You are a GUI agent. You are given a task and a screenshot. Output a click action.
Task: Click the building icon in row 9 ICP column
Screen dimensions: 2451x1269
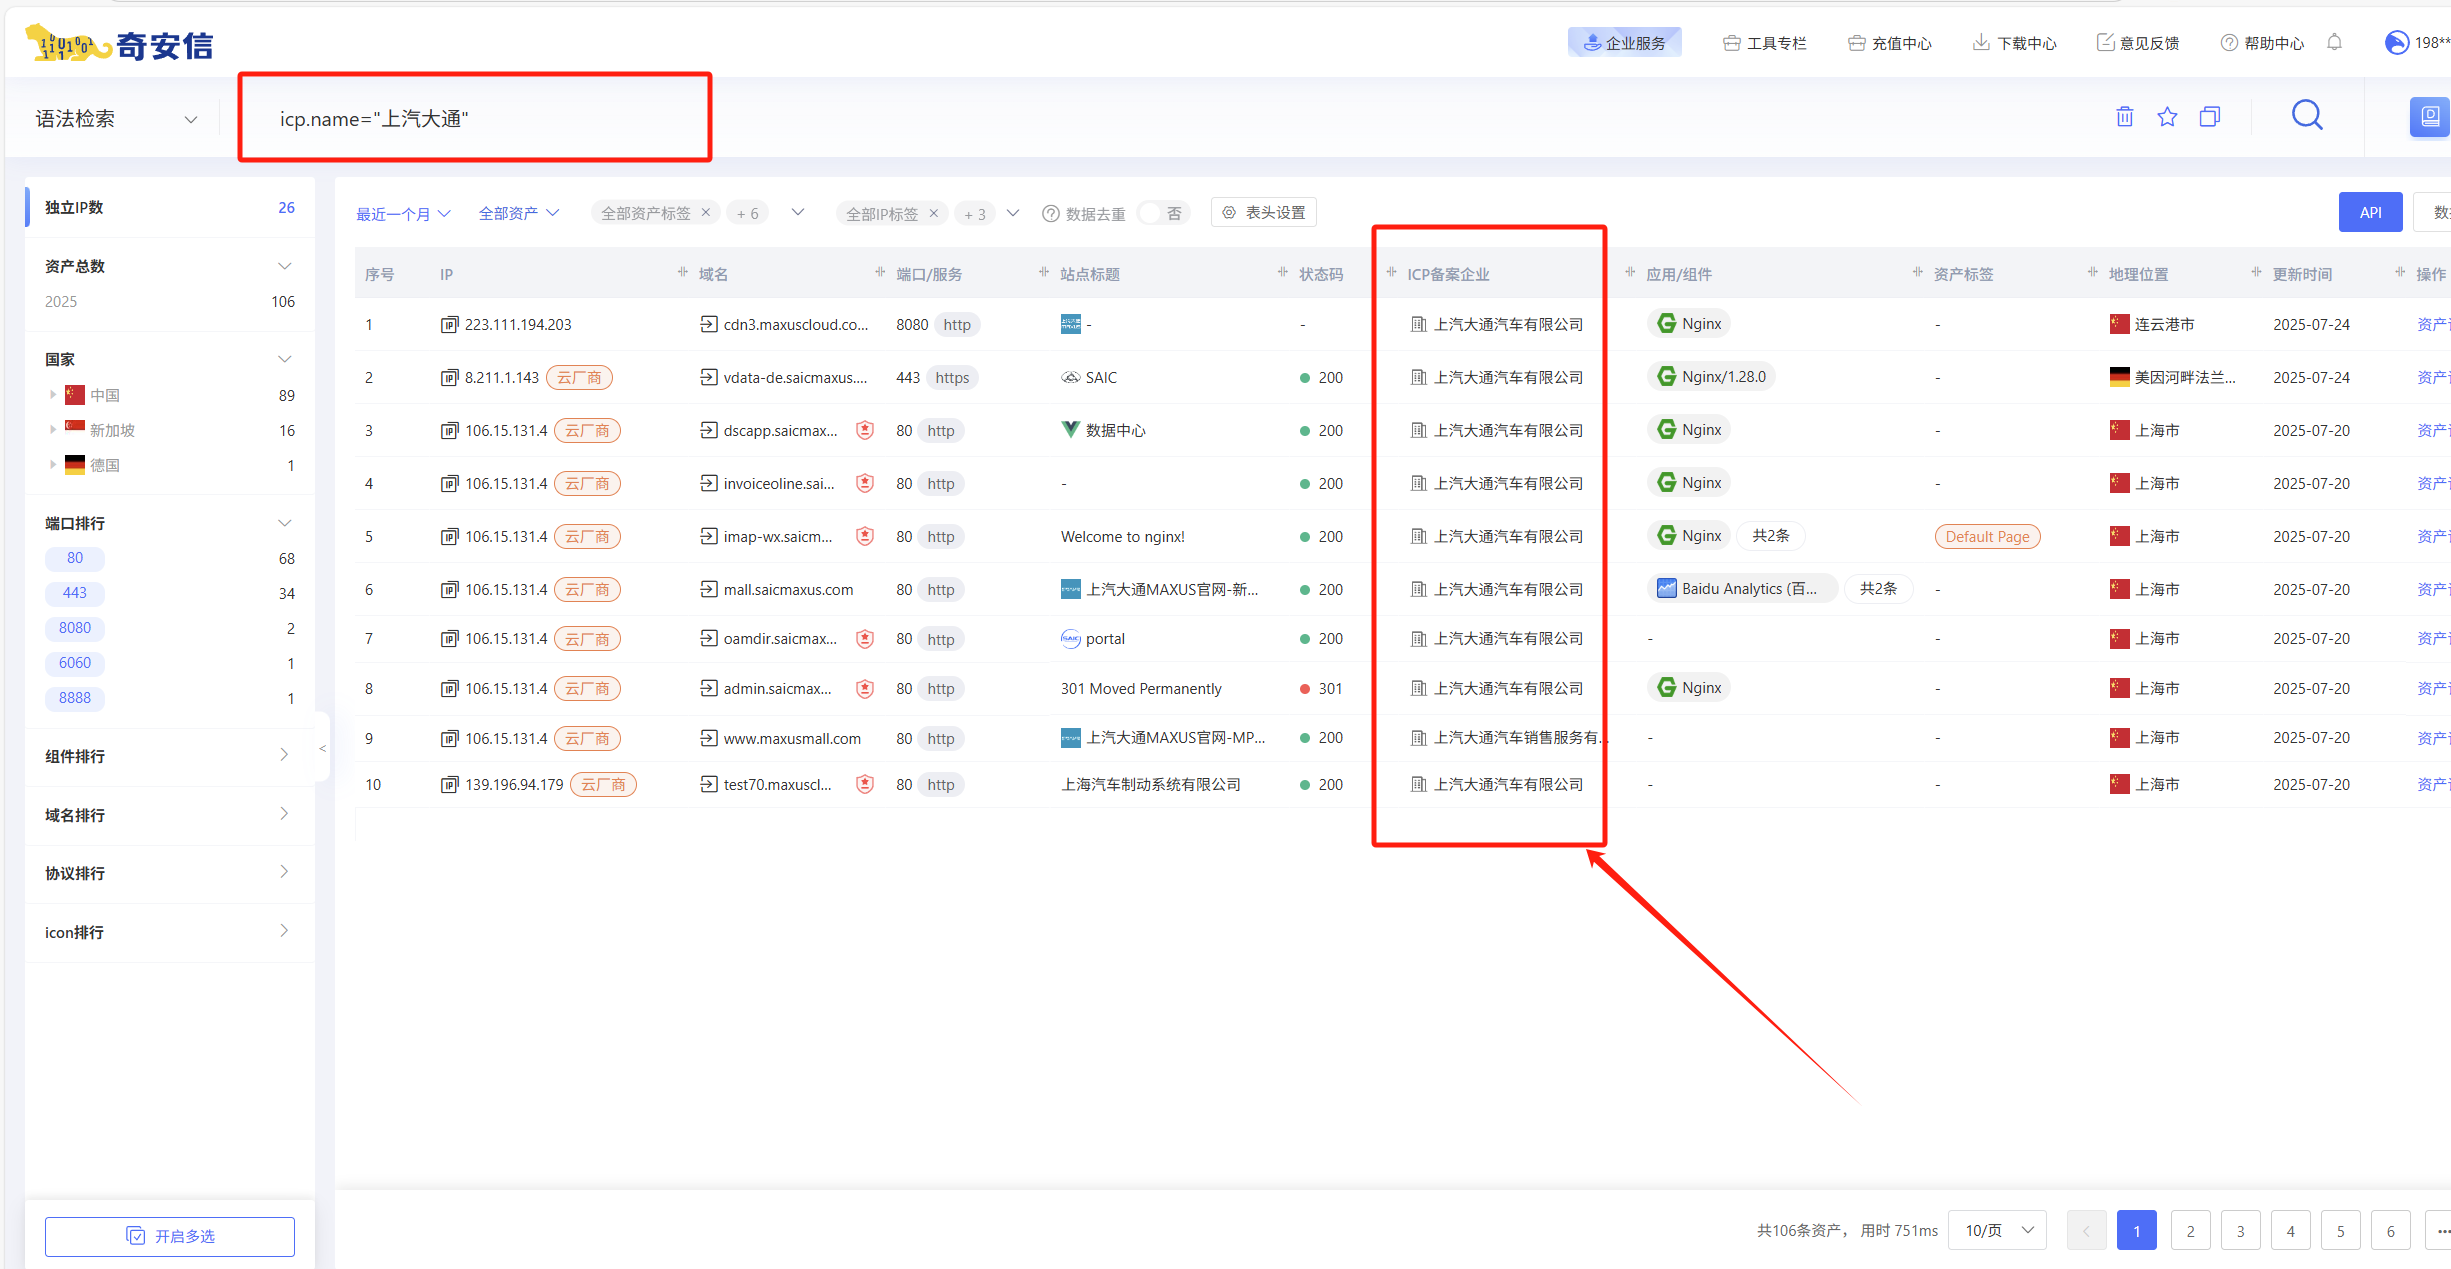[x=1418, y=737]
